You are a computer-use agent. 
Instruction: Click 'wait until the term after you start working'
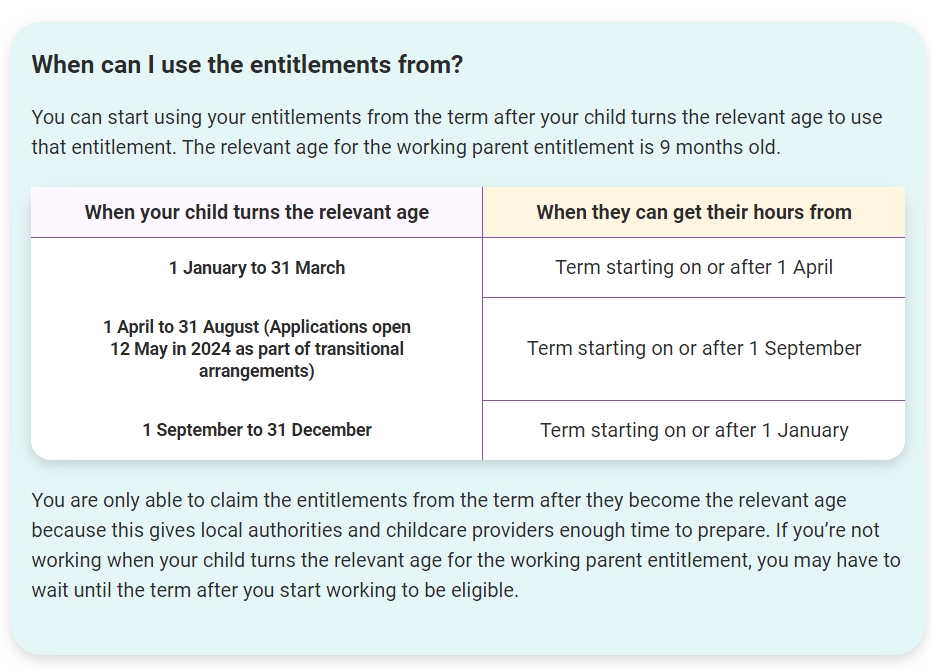click(223, 590)
